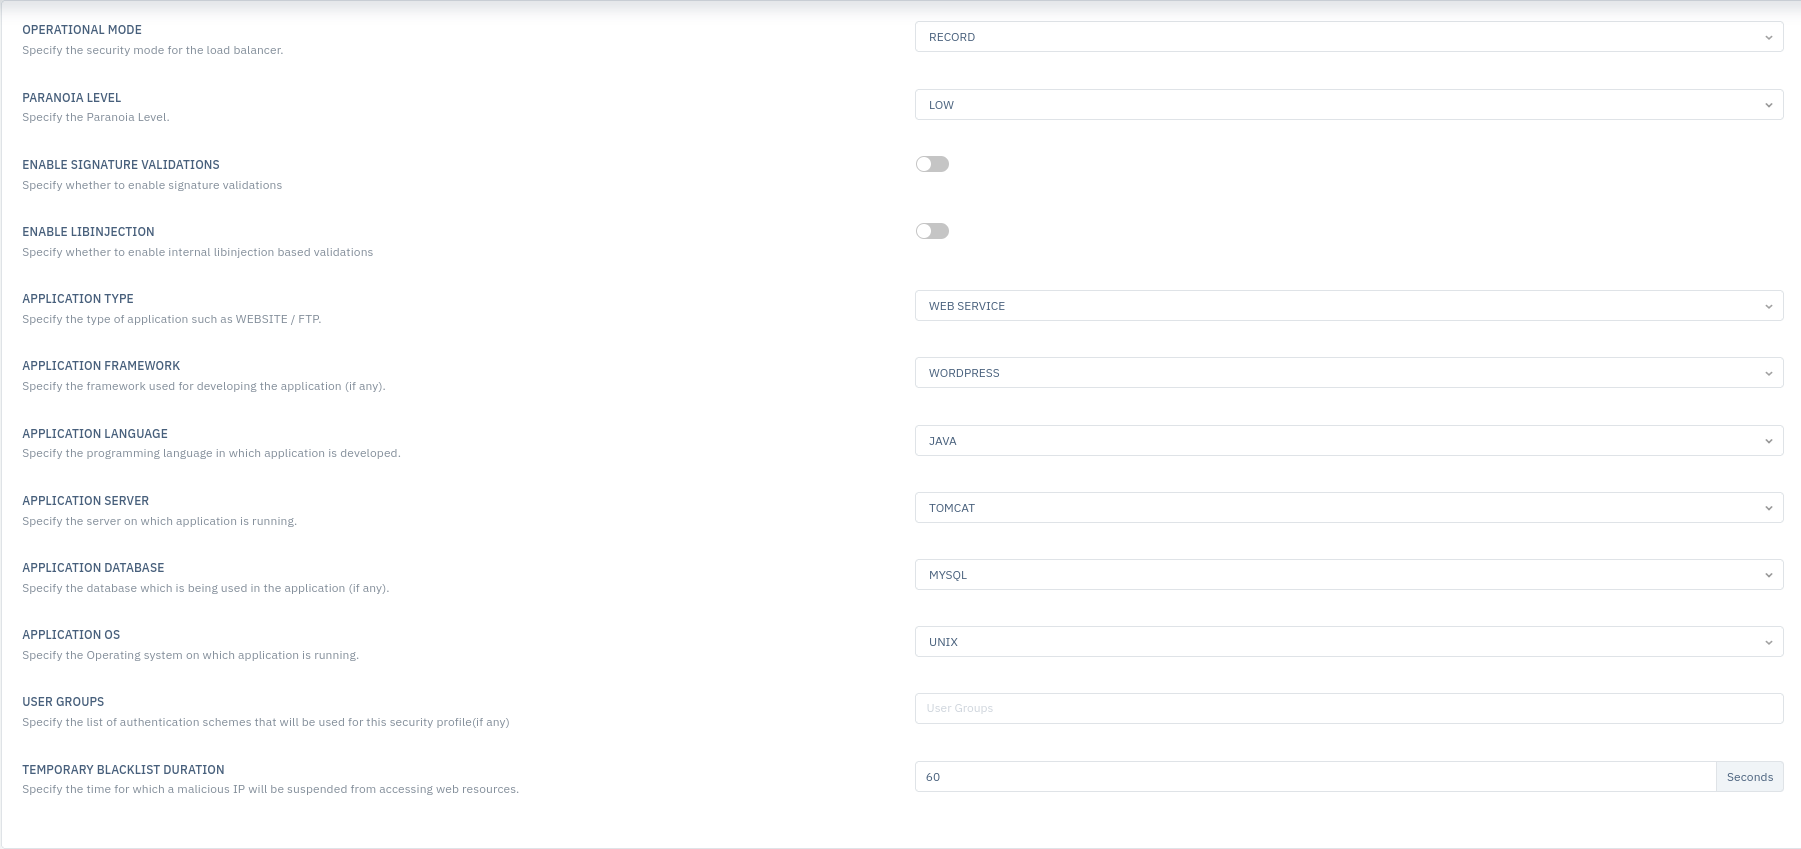
Task: Click the APPLICATION LANGUAGE label
Action: point(95,434)
